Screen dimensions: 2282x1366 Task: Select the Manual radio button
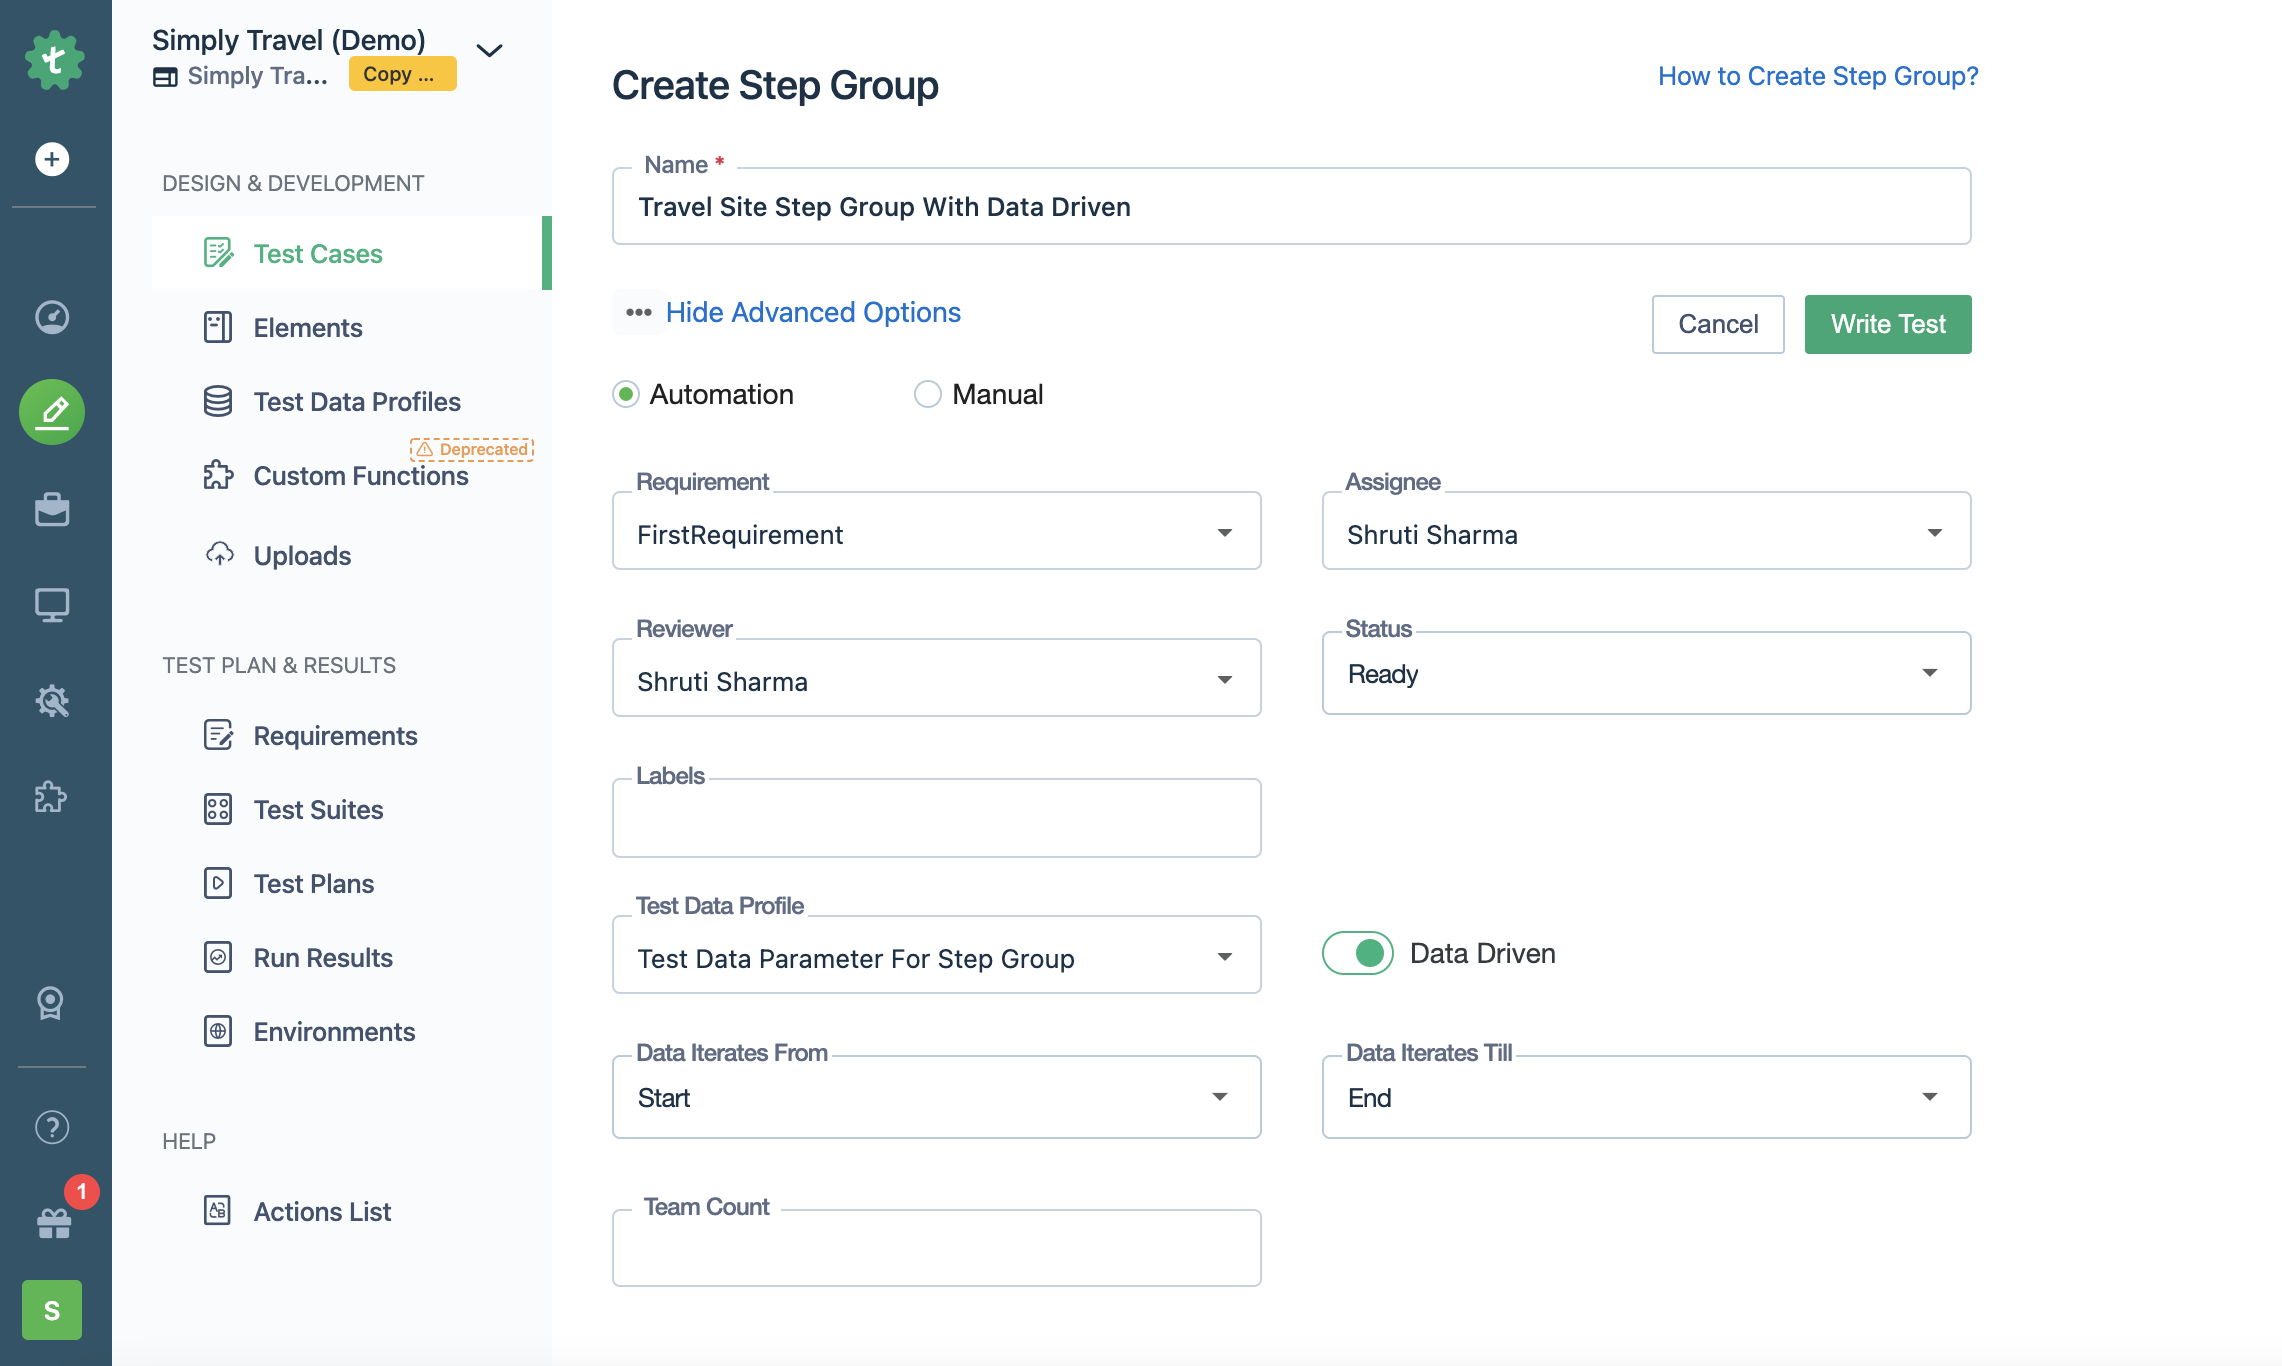click(x=926, y=392)
